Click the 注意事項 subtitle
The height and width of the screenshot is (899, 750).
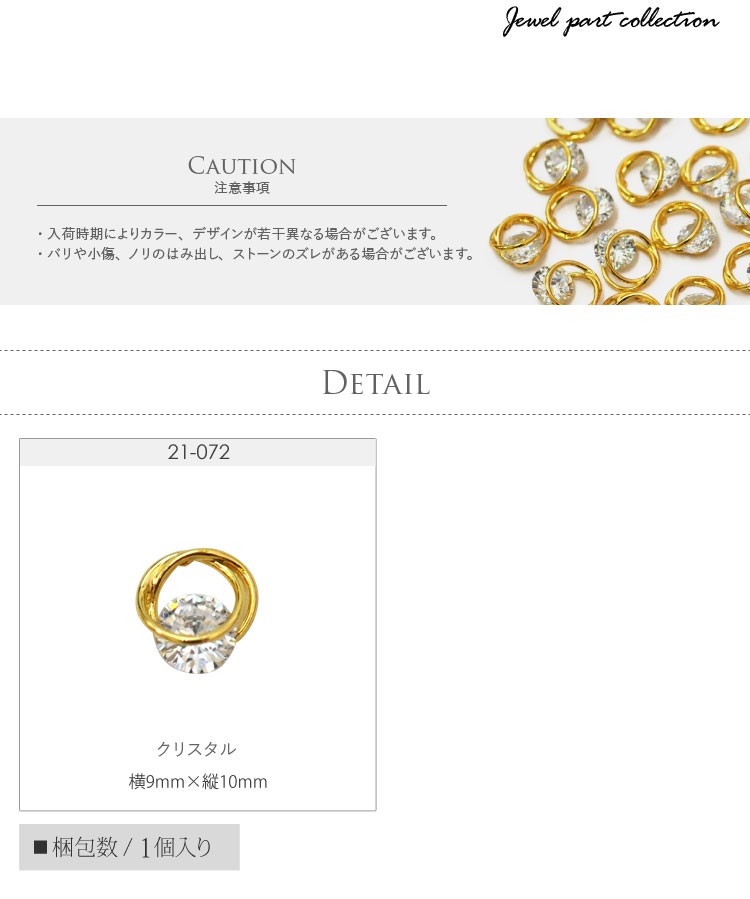pyautogui.click(x=241, y=188)
